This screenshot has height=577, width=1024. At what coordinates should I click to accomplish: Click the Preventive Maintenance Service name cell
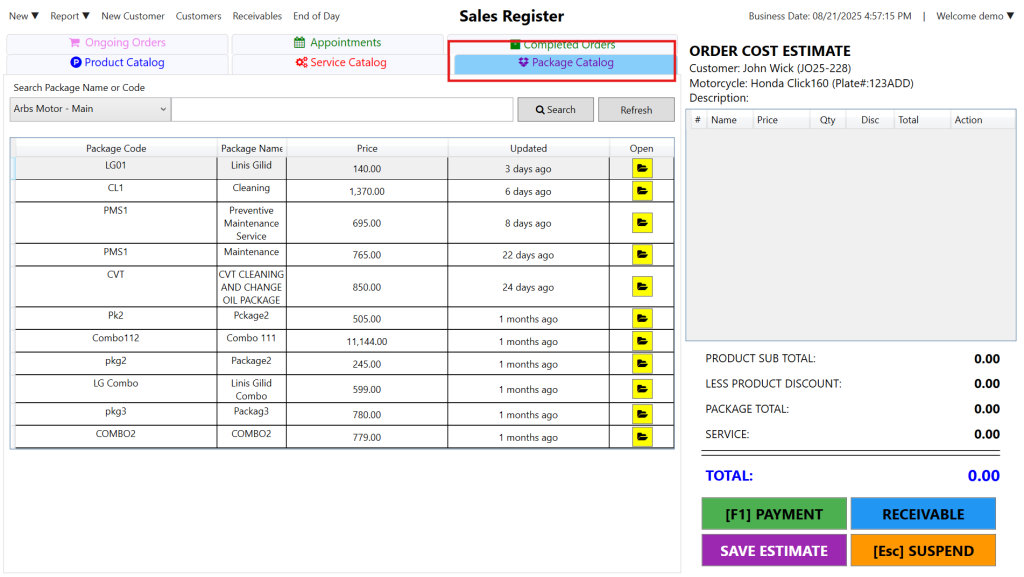click(x=251, y=223)
